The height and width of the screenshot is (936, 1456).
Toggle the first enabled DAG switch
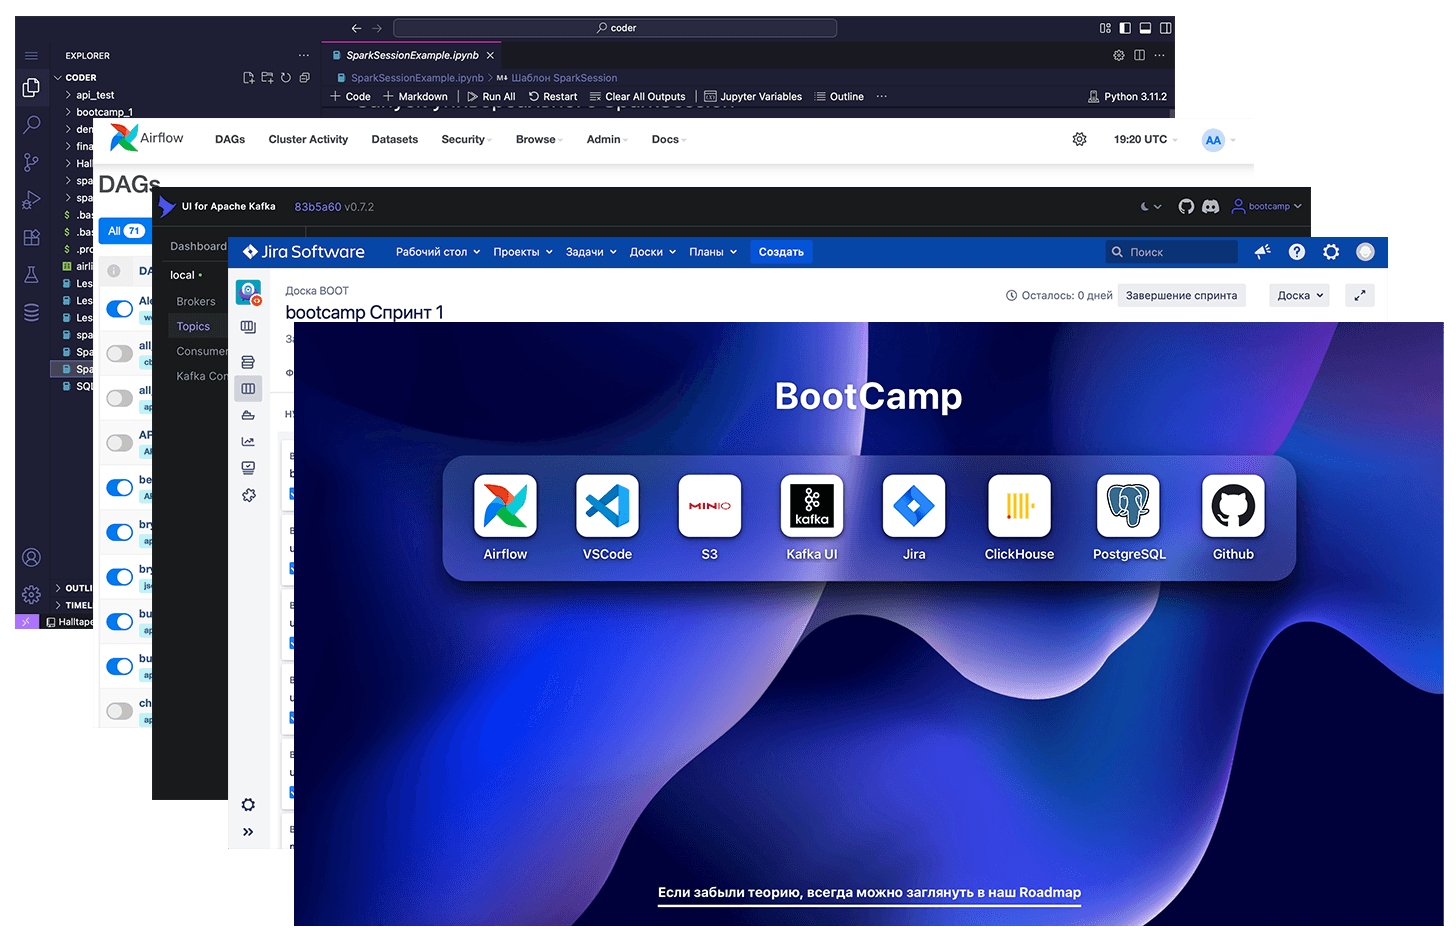coord(120,309)
